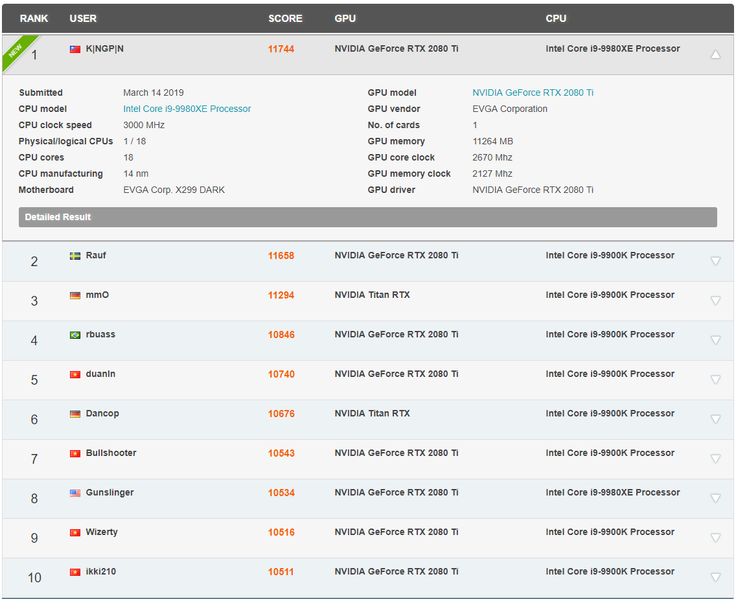Click the green NEW ribbon badge
The image size is (736, 599).
17,49
